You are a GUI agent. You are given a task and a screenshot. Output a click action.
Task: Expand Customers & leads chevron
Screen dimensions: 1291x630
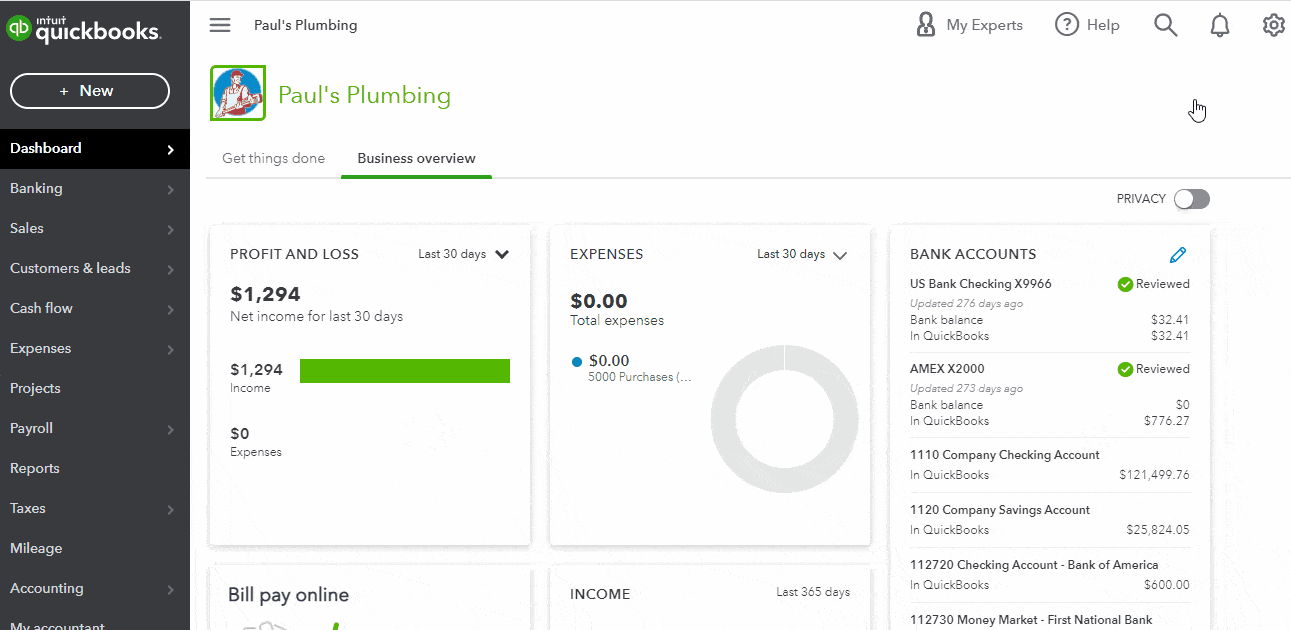coord(170,269)
